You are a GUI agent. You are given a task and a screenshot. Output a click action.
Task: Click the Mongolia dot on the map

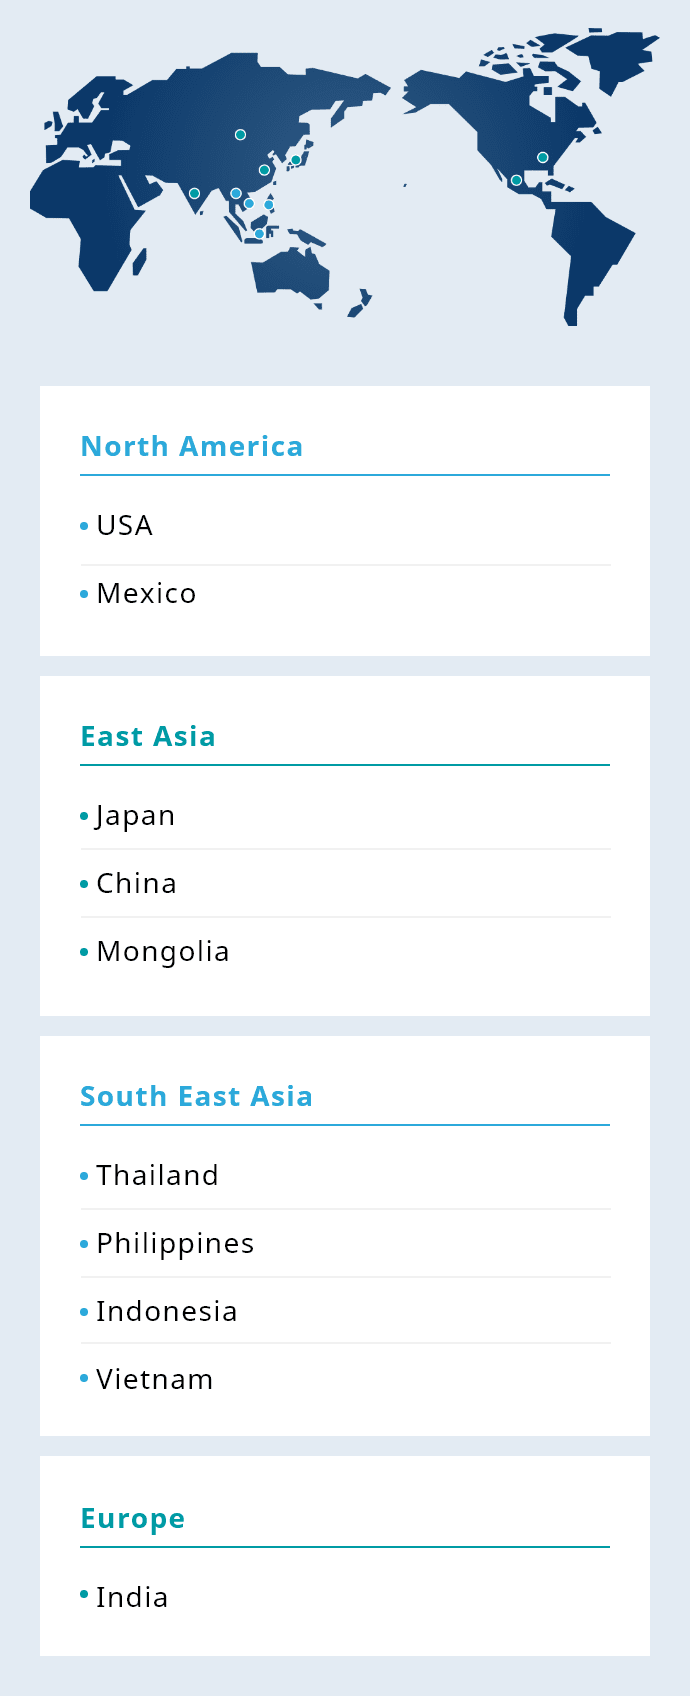point(240,134)
